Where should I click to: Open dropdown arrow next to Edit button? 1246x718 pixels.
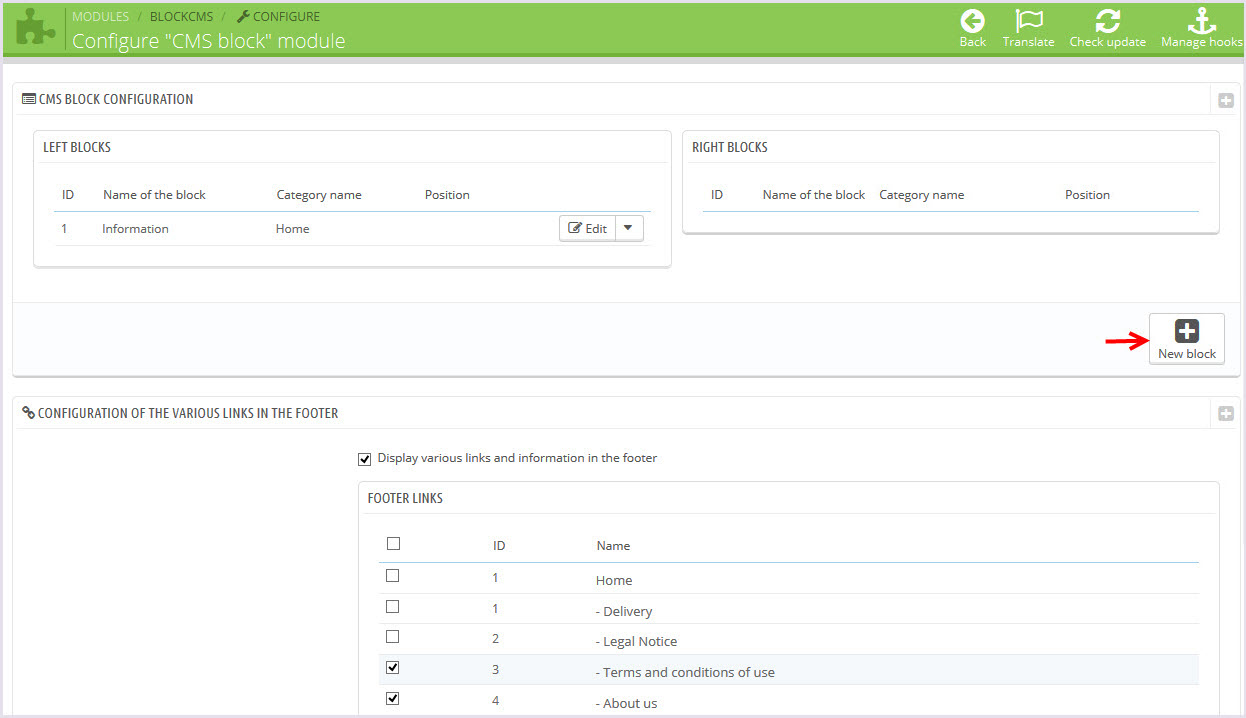click(x=628, y=228)
